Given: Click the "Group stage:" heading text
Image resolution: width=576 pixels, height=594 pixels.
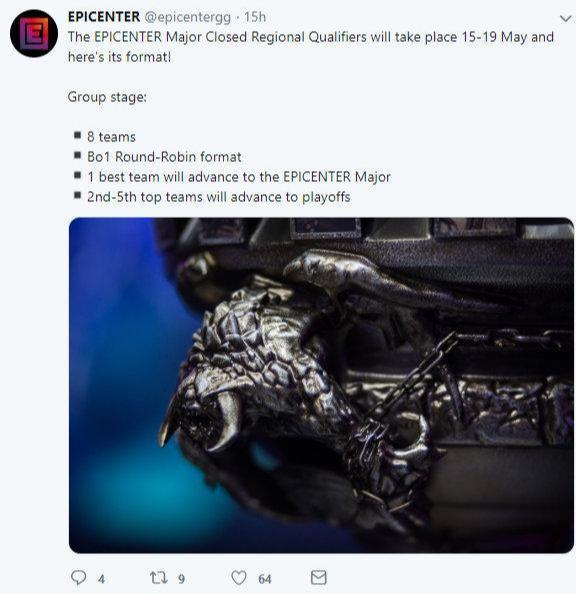Looking at the screenshot, I should pyautogui.click(x=107, y=97).
